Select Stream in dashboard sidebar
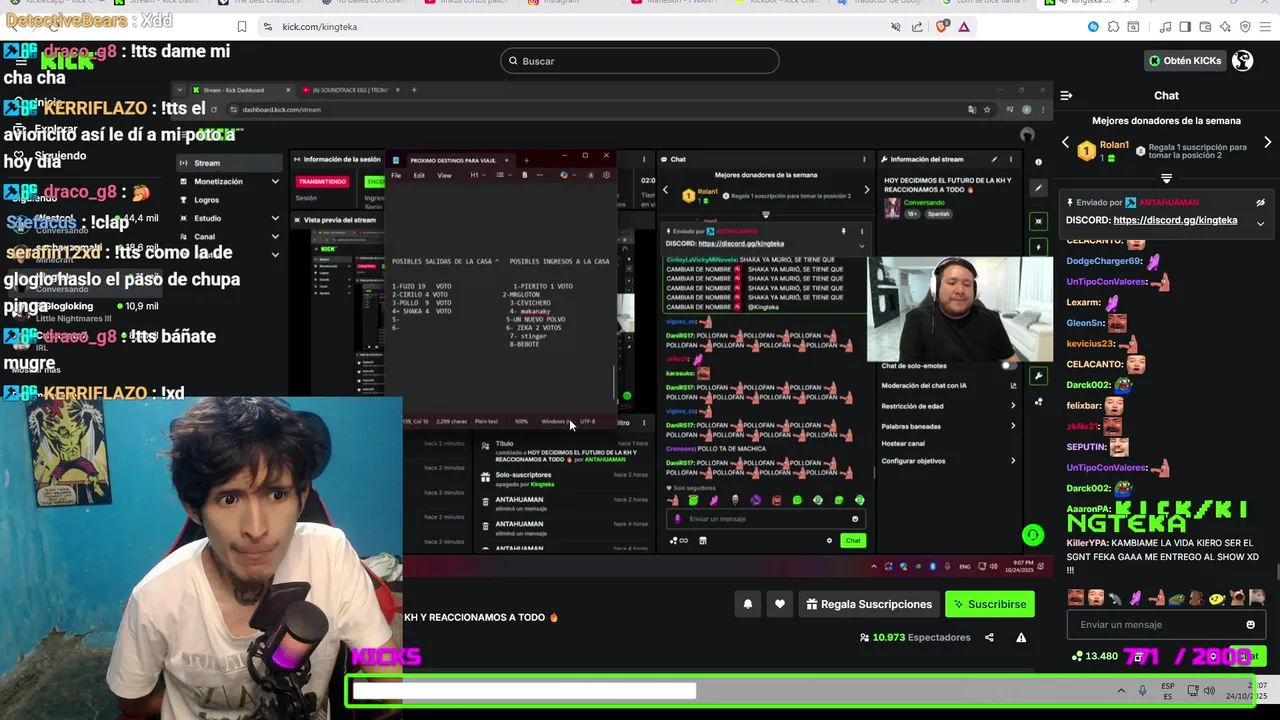The height and width of the screenshot is (720, 1280). (228, 163)
